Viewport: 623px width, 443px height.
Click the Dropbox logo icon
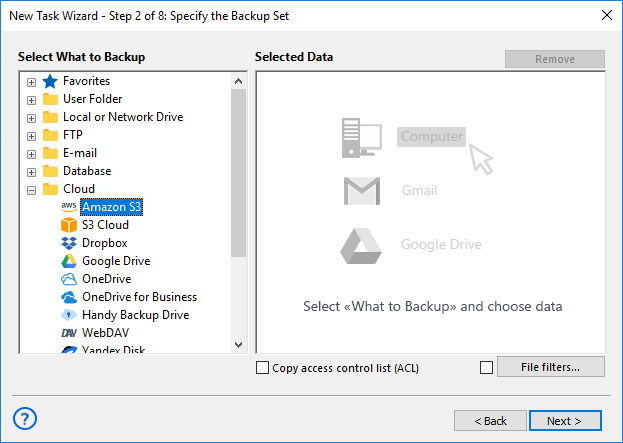pyautogui.click(x=69, y=243)
